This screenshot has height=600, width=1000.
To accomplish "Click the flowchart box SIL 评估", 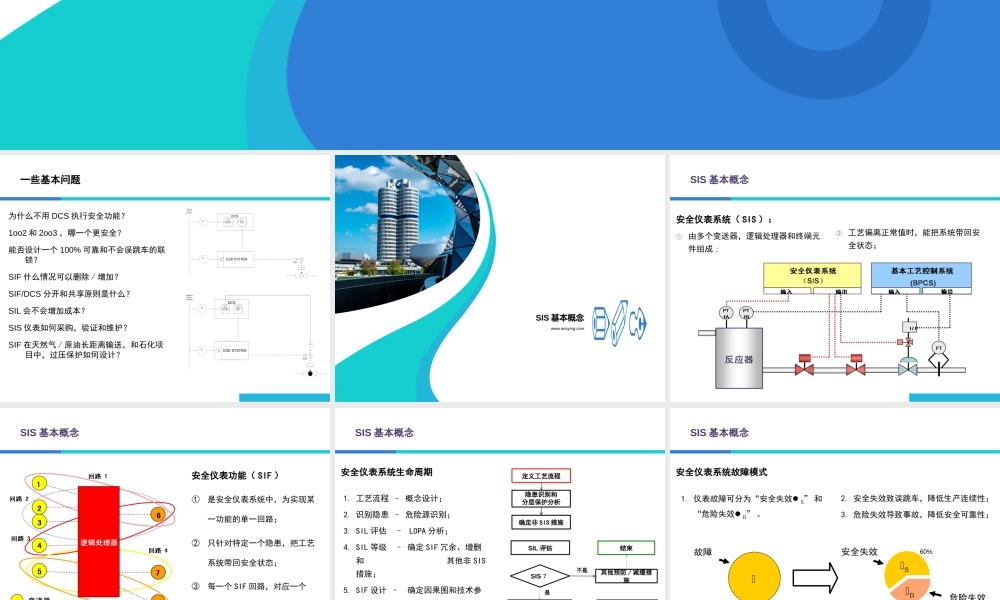I will tap(540, 548).
